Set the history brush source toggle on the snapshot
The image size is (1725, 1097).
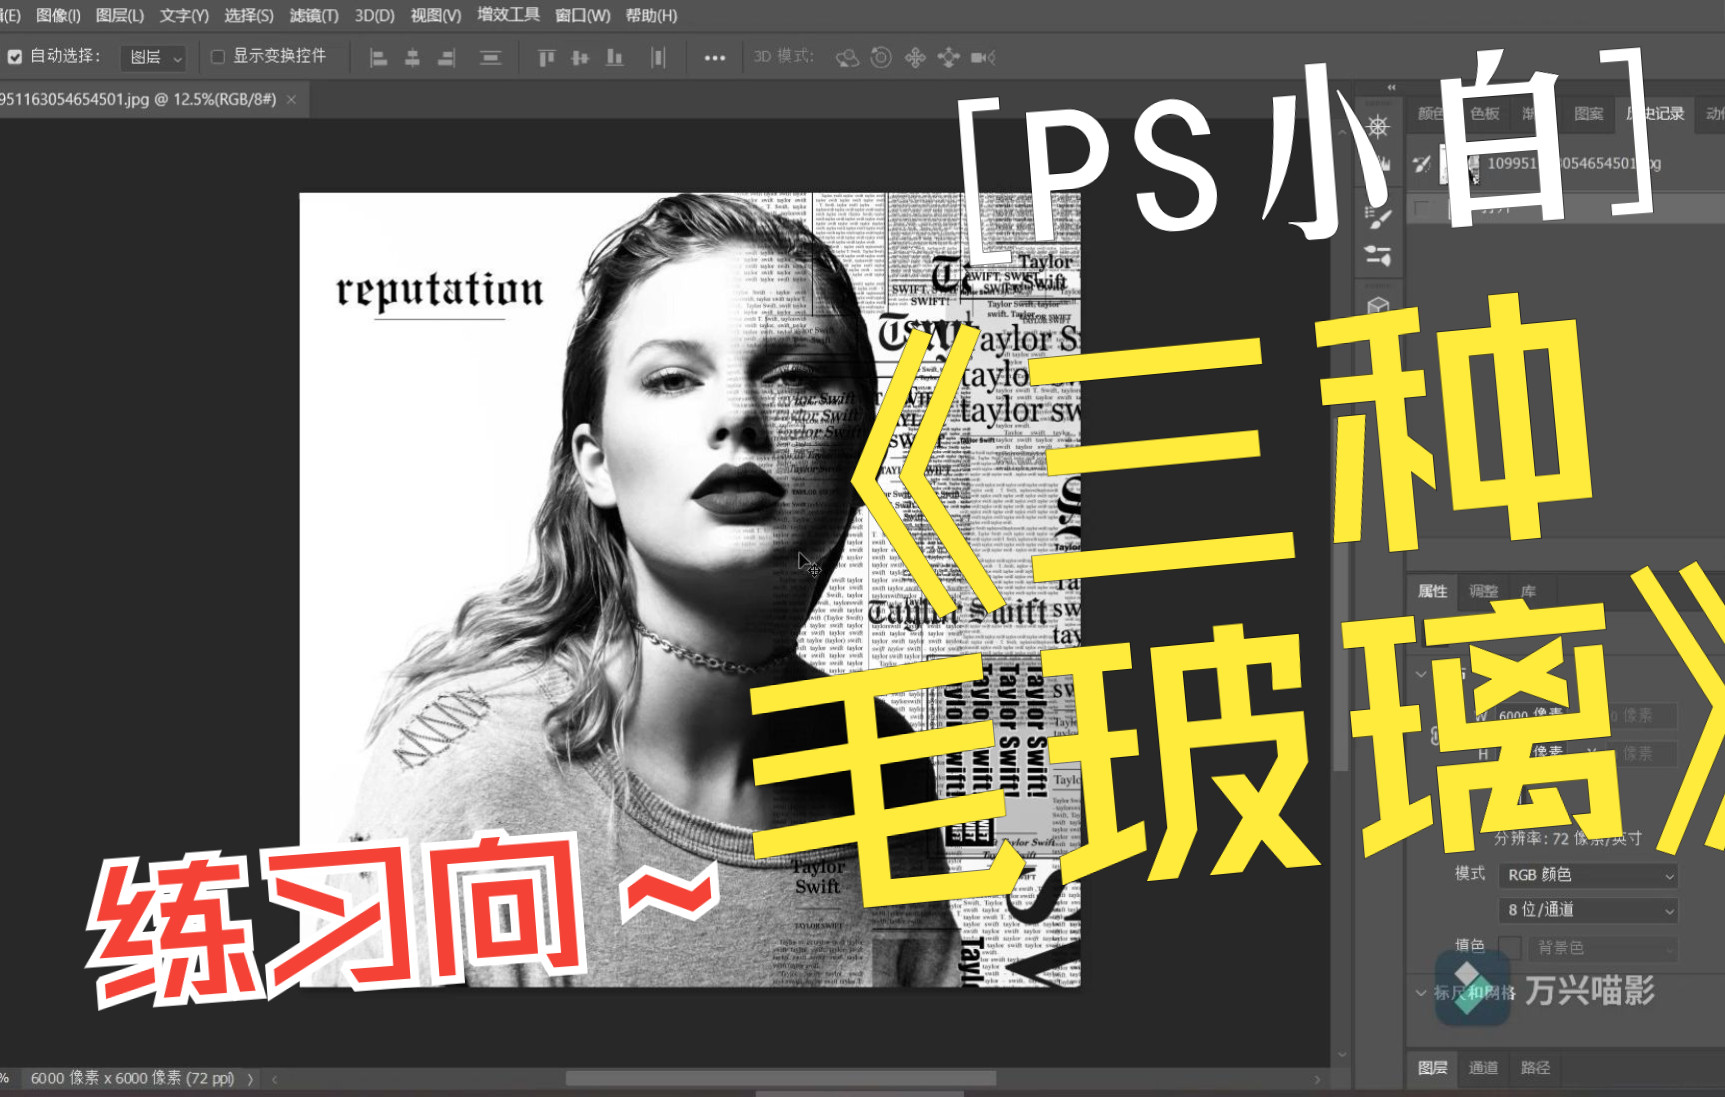[1422, 165]
